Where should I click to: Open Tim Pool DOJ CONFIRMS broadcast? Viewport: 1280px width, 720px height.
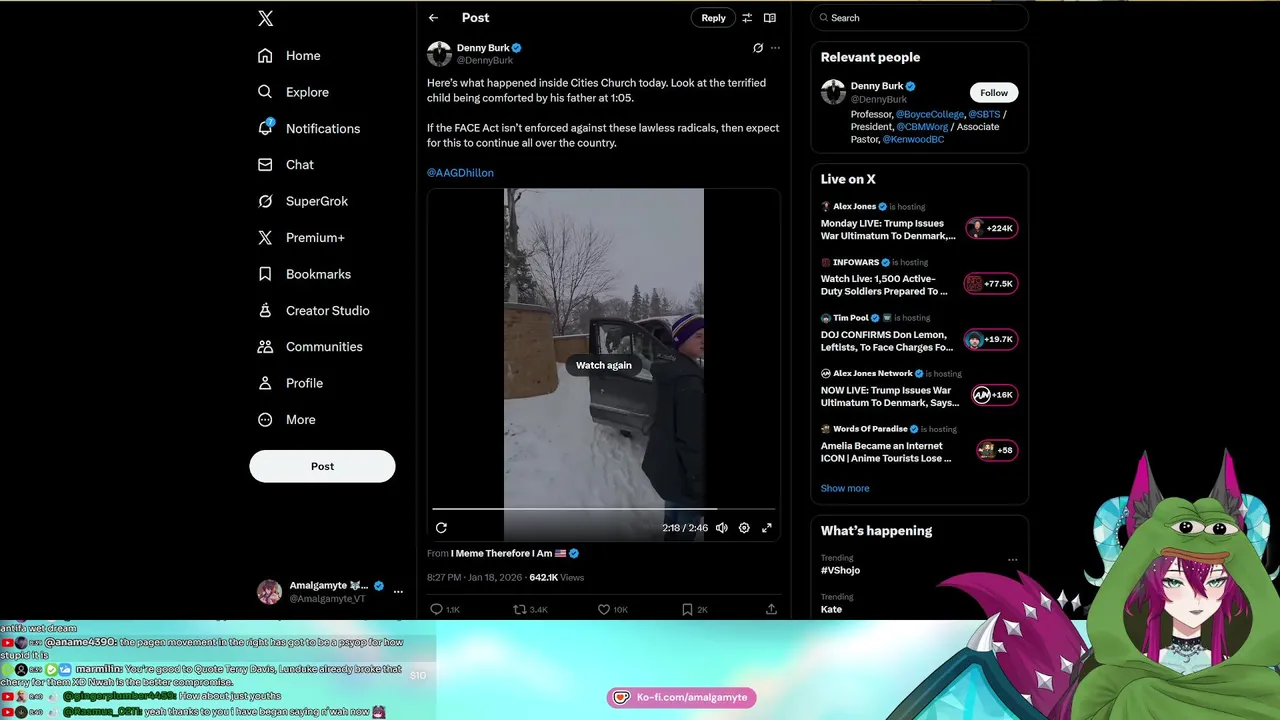click(887, 341)
